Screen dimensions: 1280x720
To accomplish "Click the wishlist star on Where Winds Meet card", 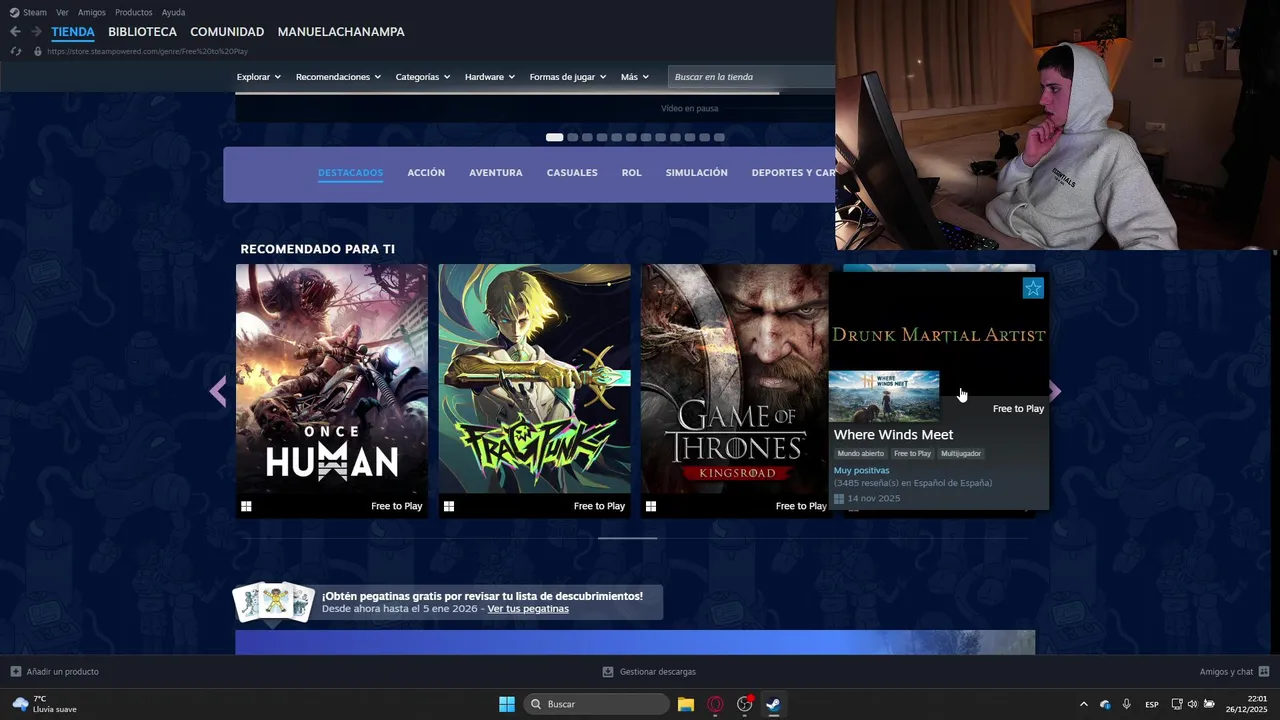I will click(x=1033, y=288).
